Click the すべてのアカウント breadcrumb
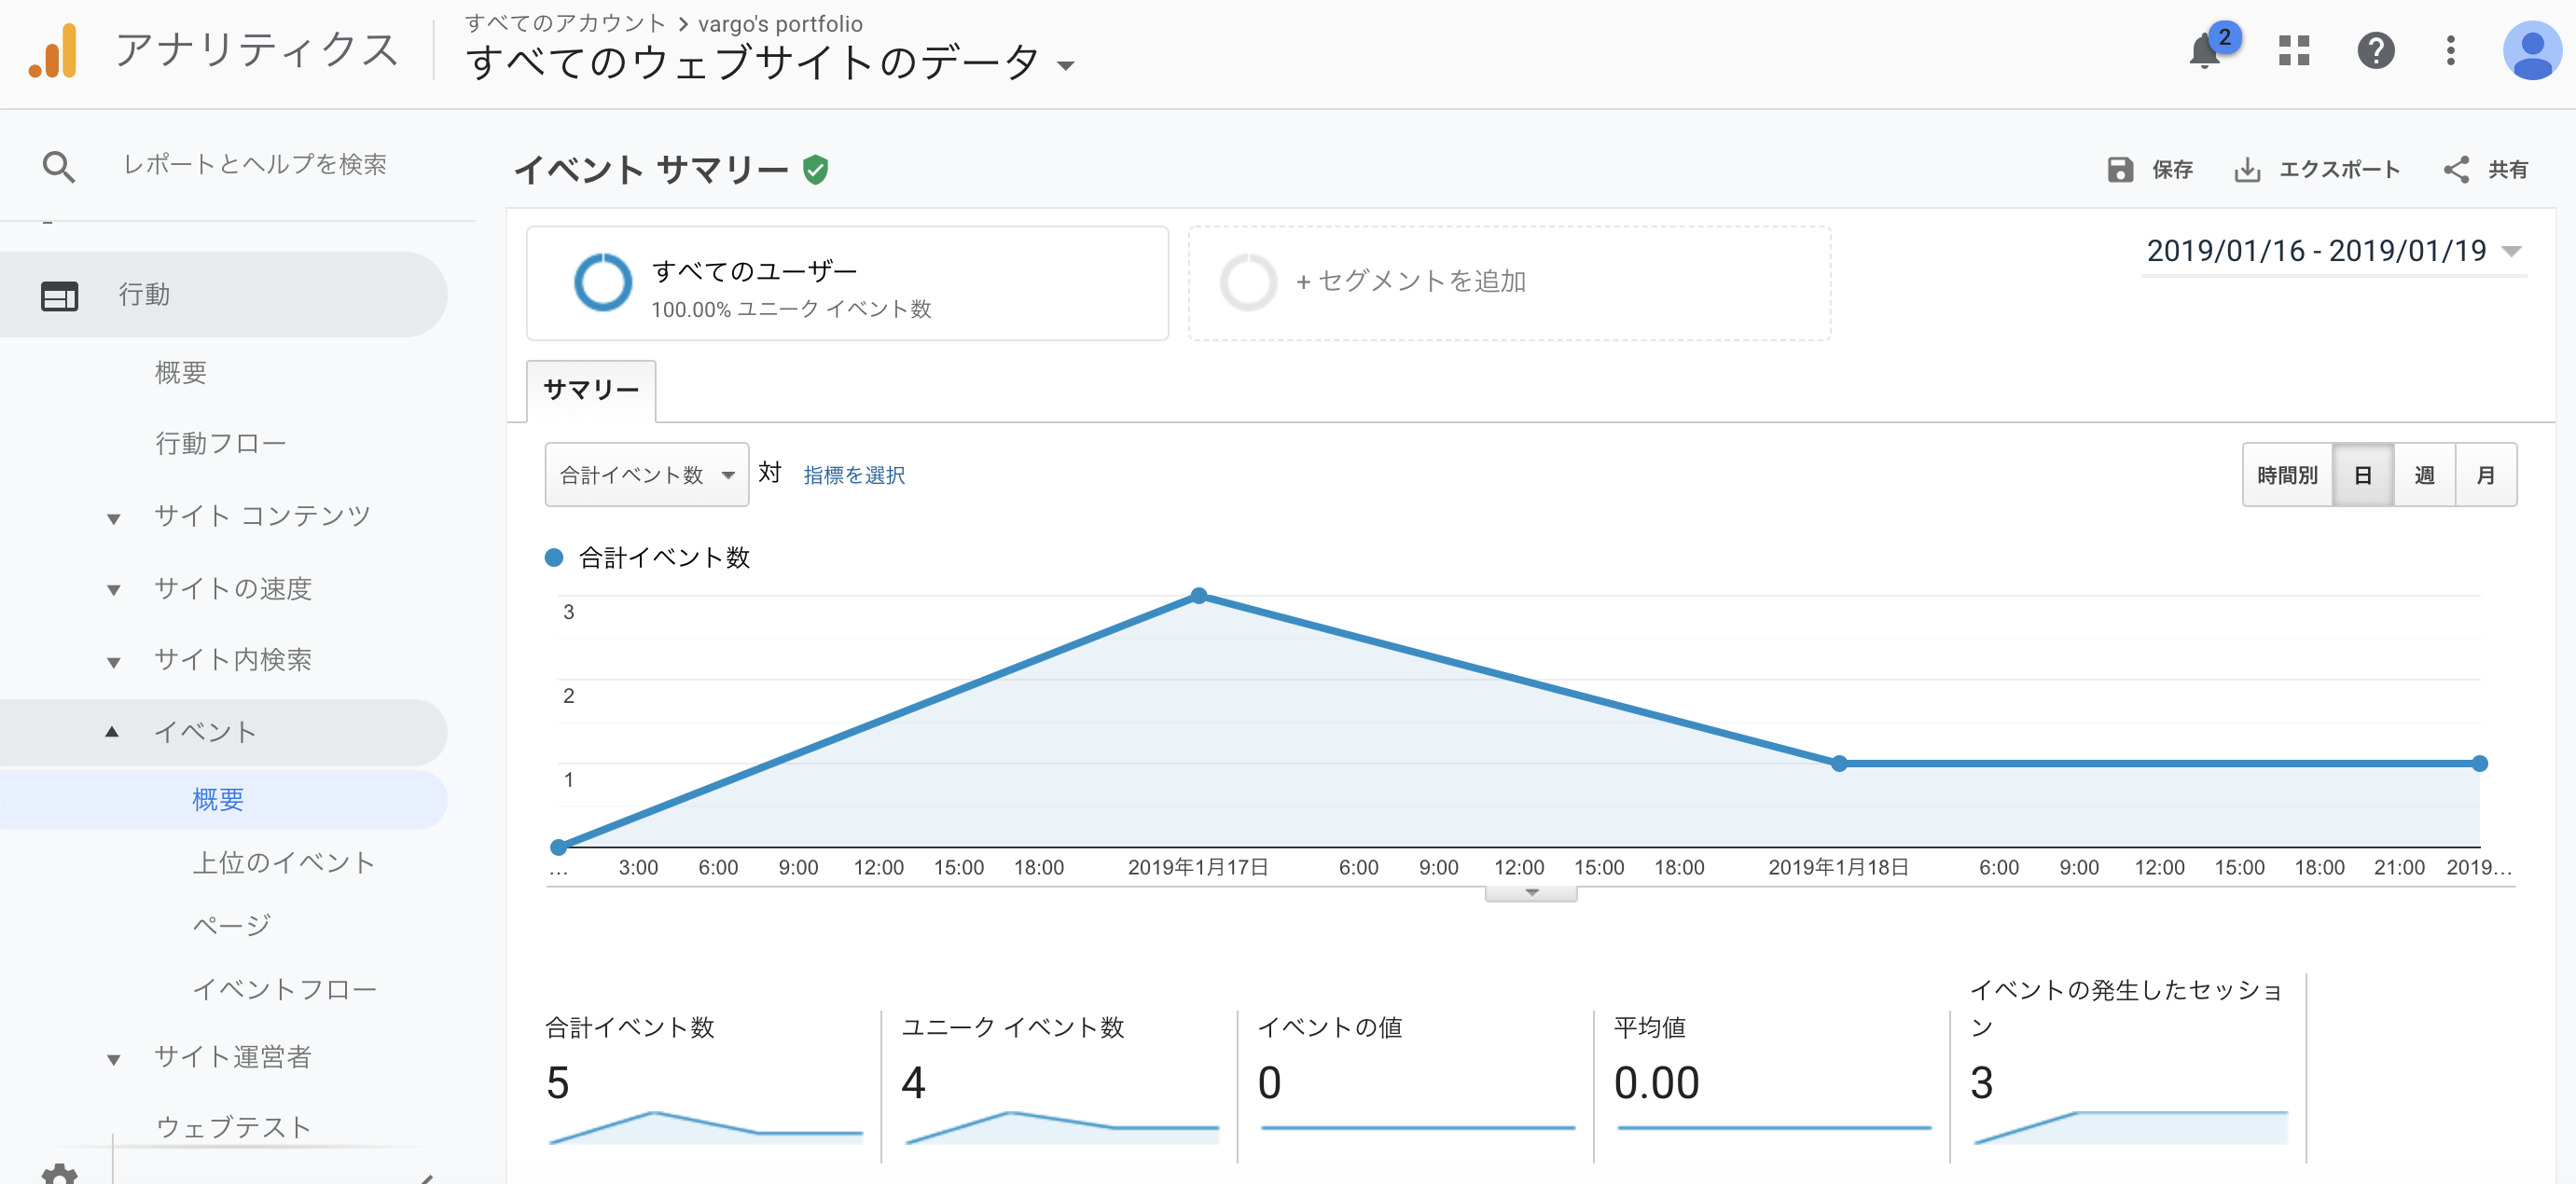The image size is (2576, 1184). tap(565, 23)
